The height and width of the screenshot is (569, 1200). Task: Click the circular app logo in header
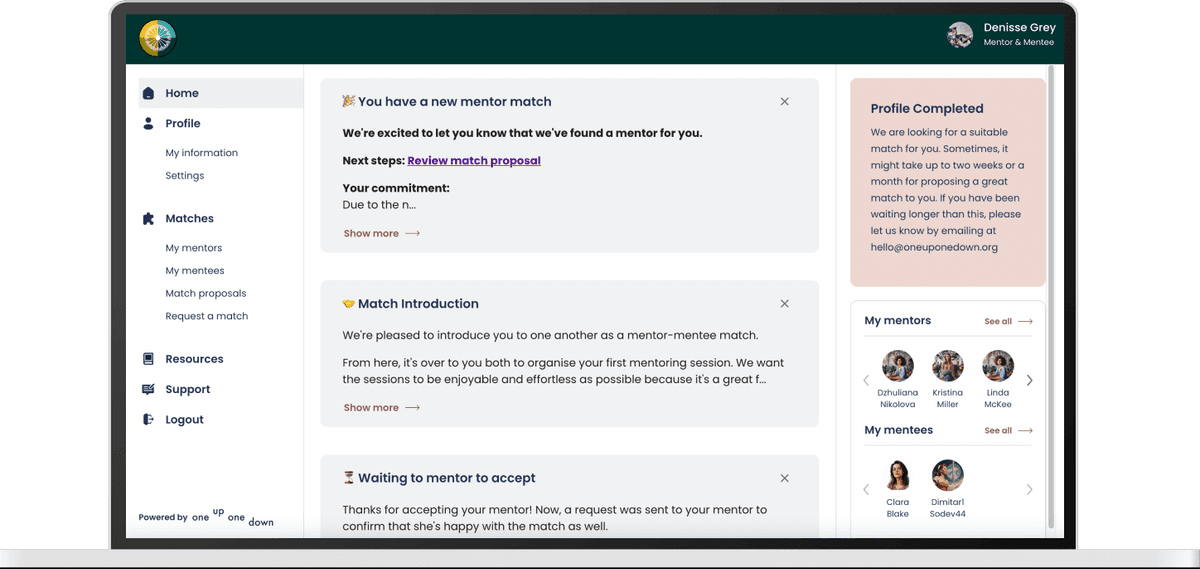158,38
